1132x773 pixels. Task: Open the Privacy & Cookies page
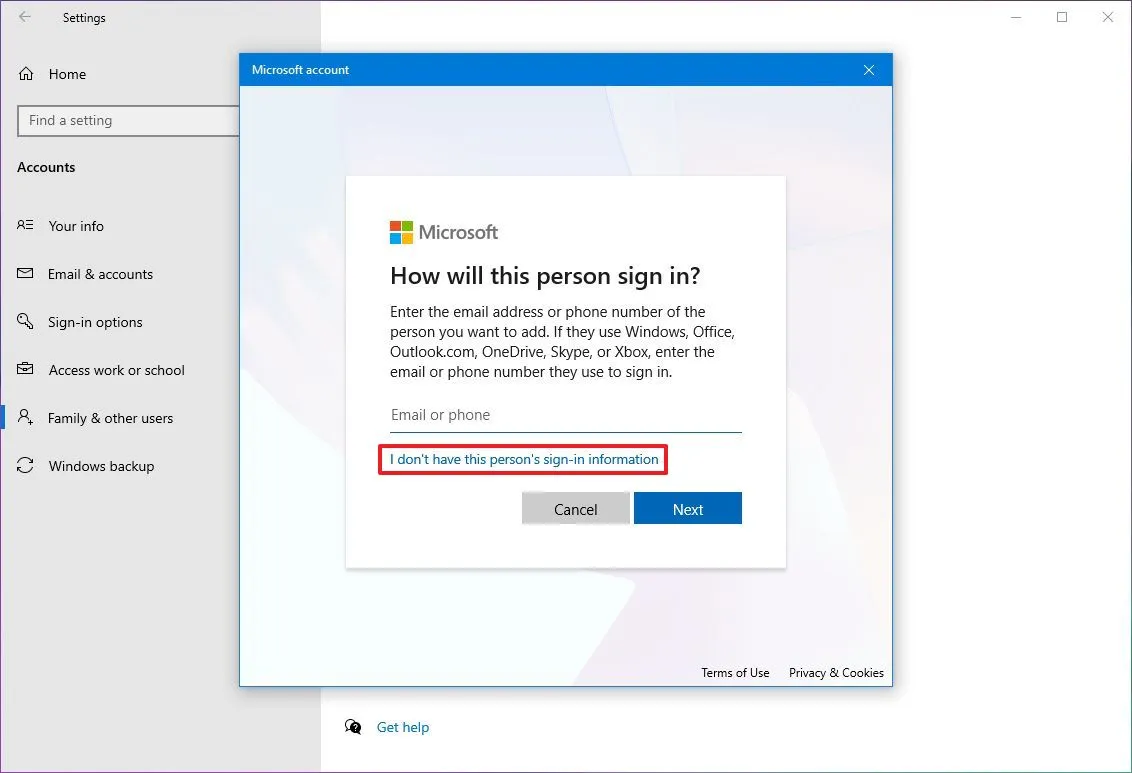point(836,673)
